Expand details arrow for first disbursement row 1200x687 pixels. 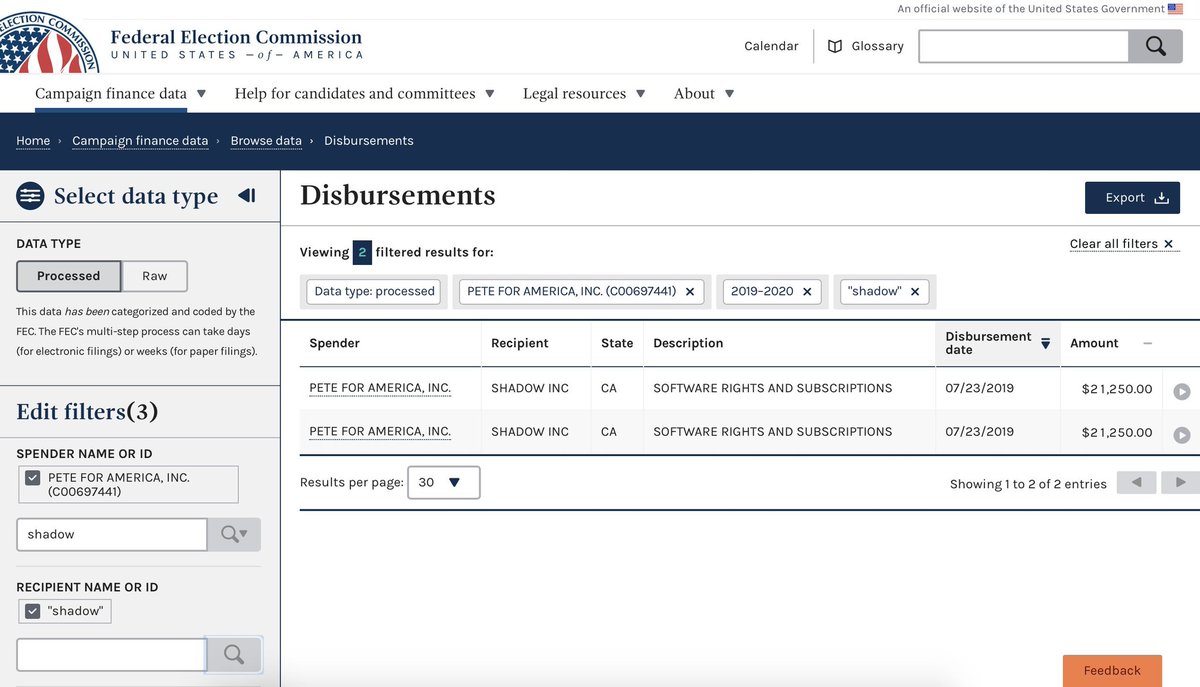[x=1182, y=391]
